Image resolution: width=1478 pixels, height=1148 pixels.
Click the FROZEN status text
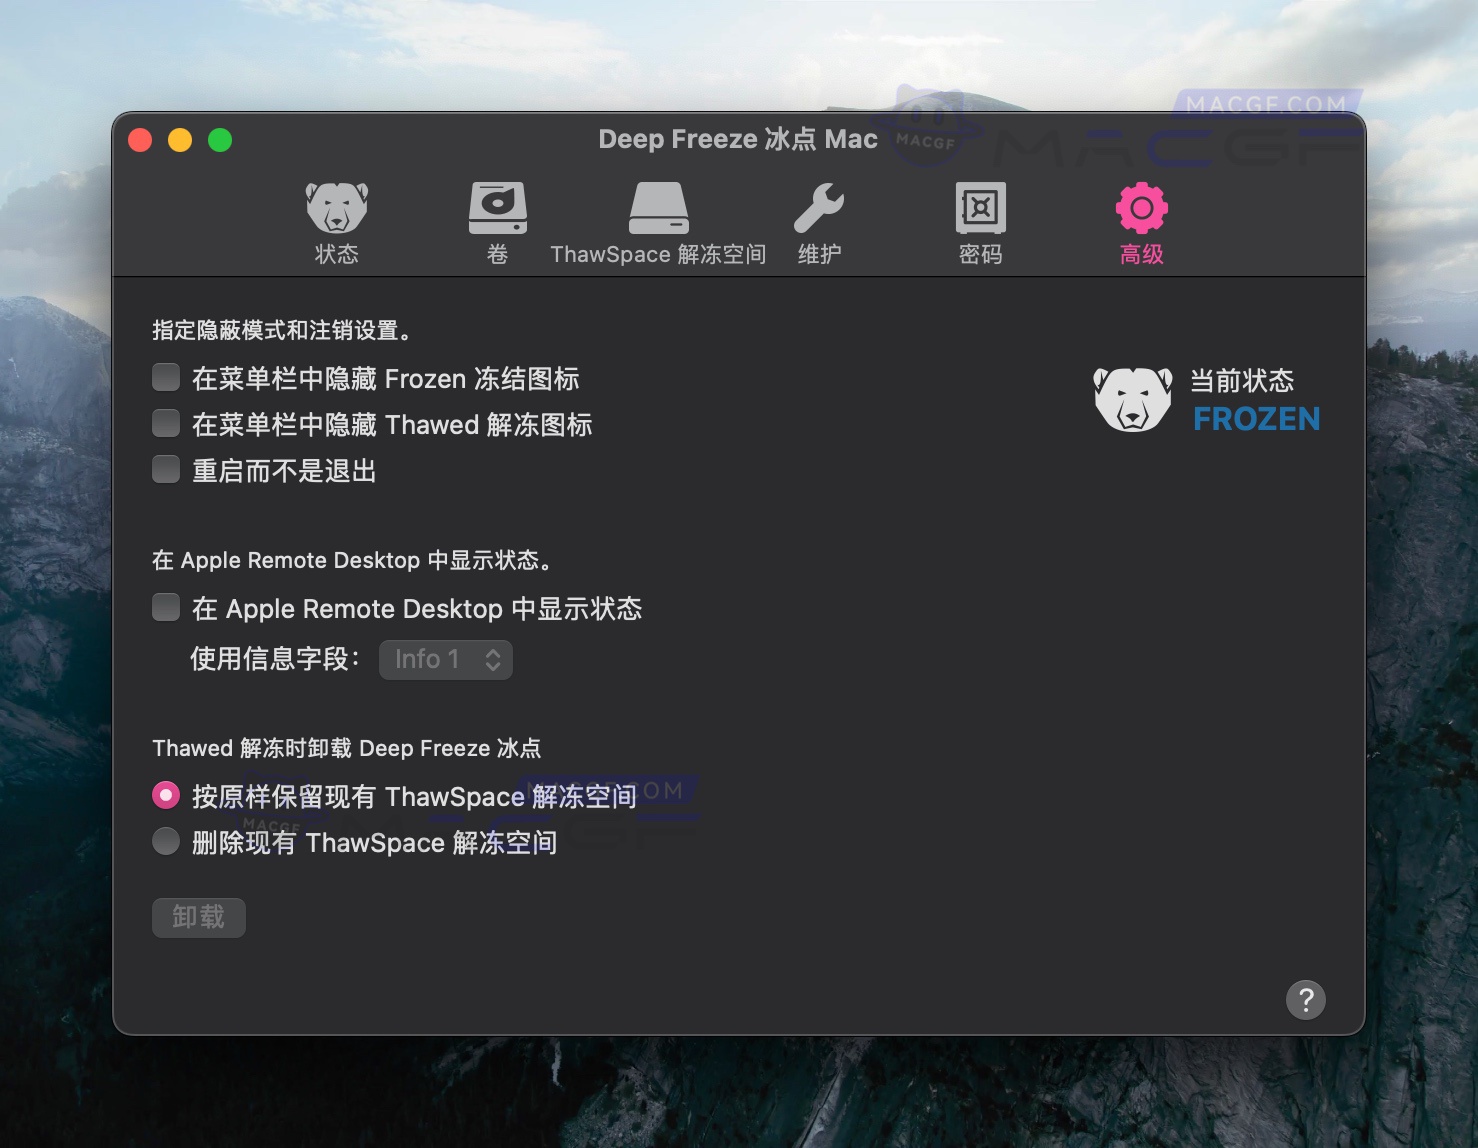[1256, 419]
